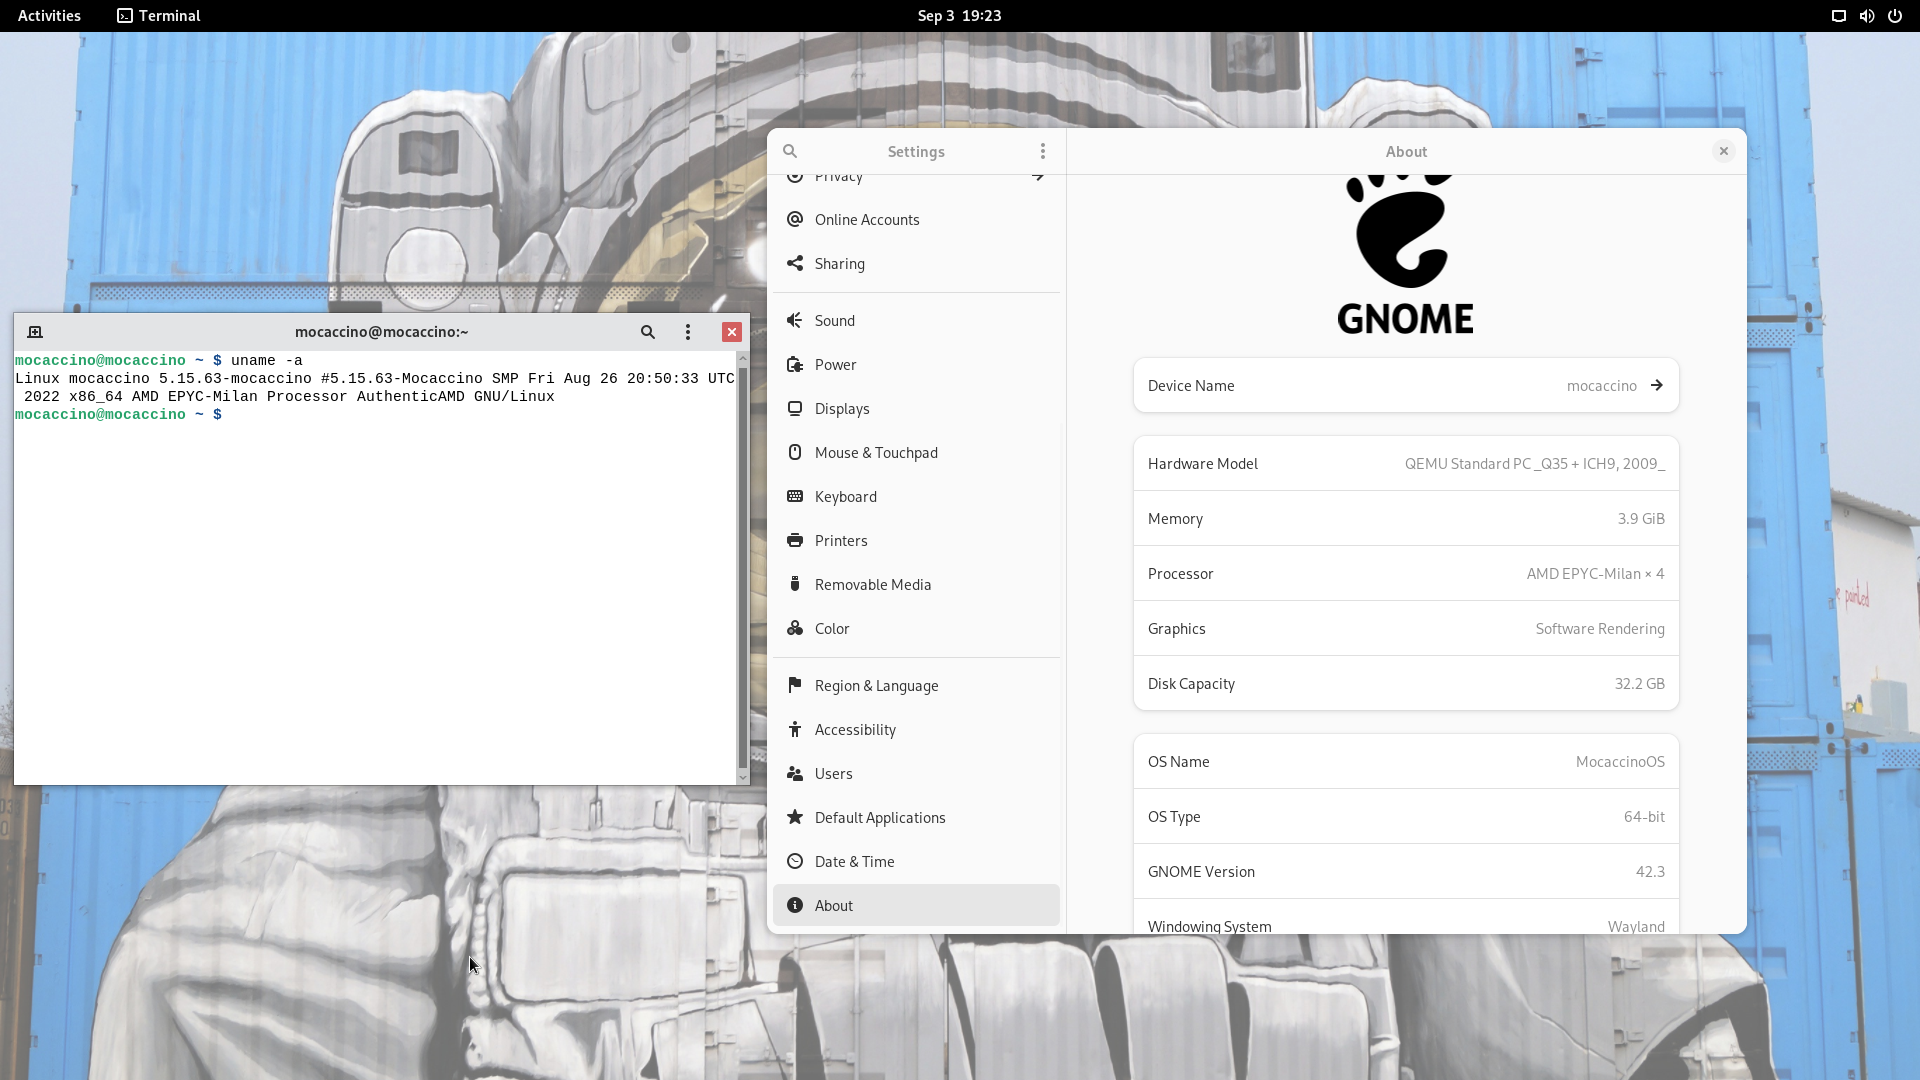
Task: Click the Online Accounts at-sign icon
Action: (795, 219)
